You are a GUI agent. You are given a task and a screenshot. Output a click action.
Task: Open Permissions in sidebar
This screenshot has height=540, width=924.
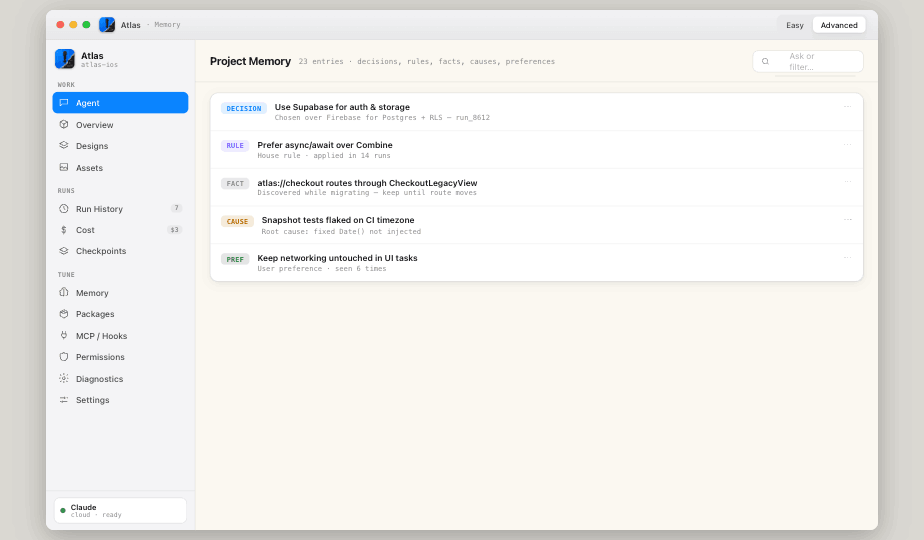pos(120,357)
